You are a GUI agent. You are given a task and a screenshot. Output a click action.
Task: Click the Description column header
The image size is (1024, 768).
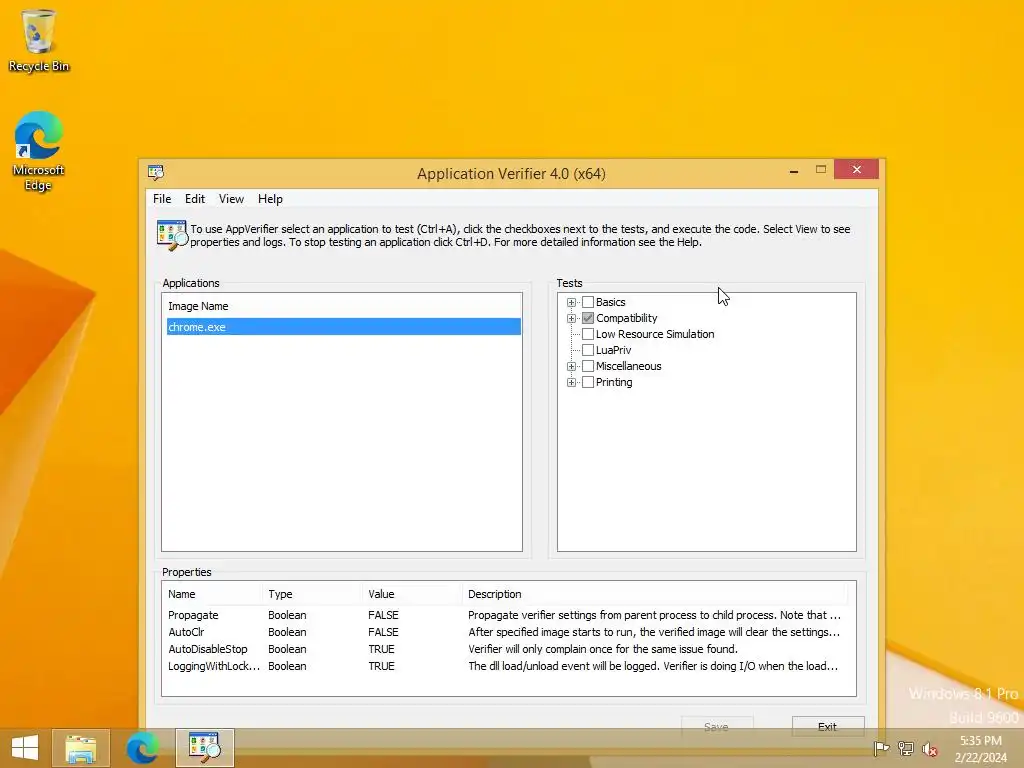(655, 594)
